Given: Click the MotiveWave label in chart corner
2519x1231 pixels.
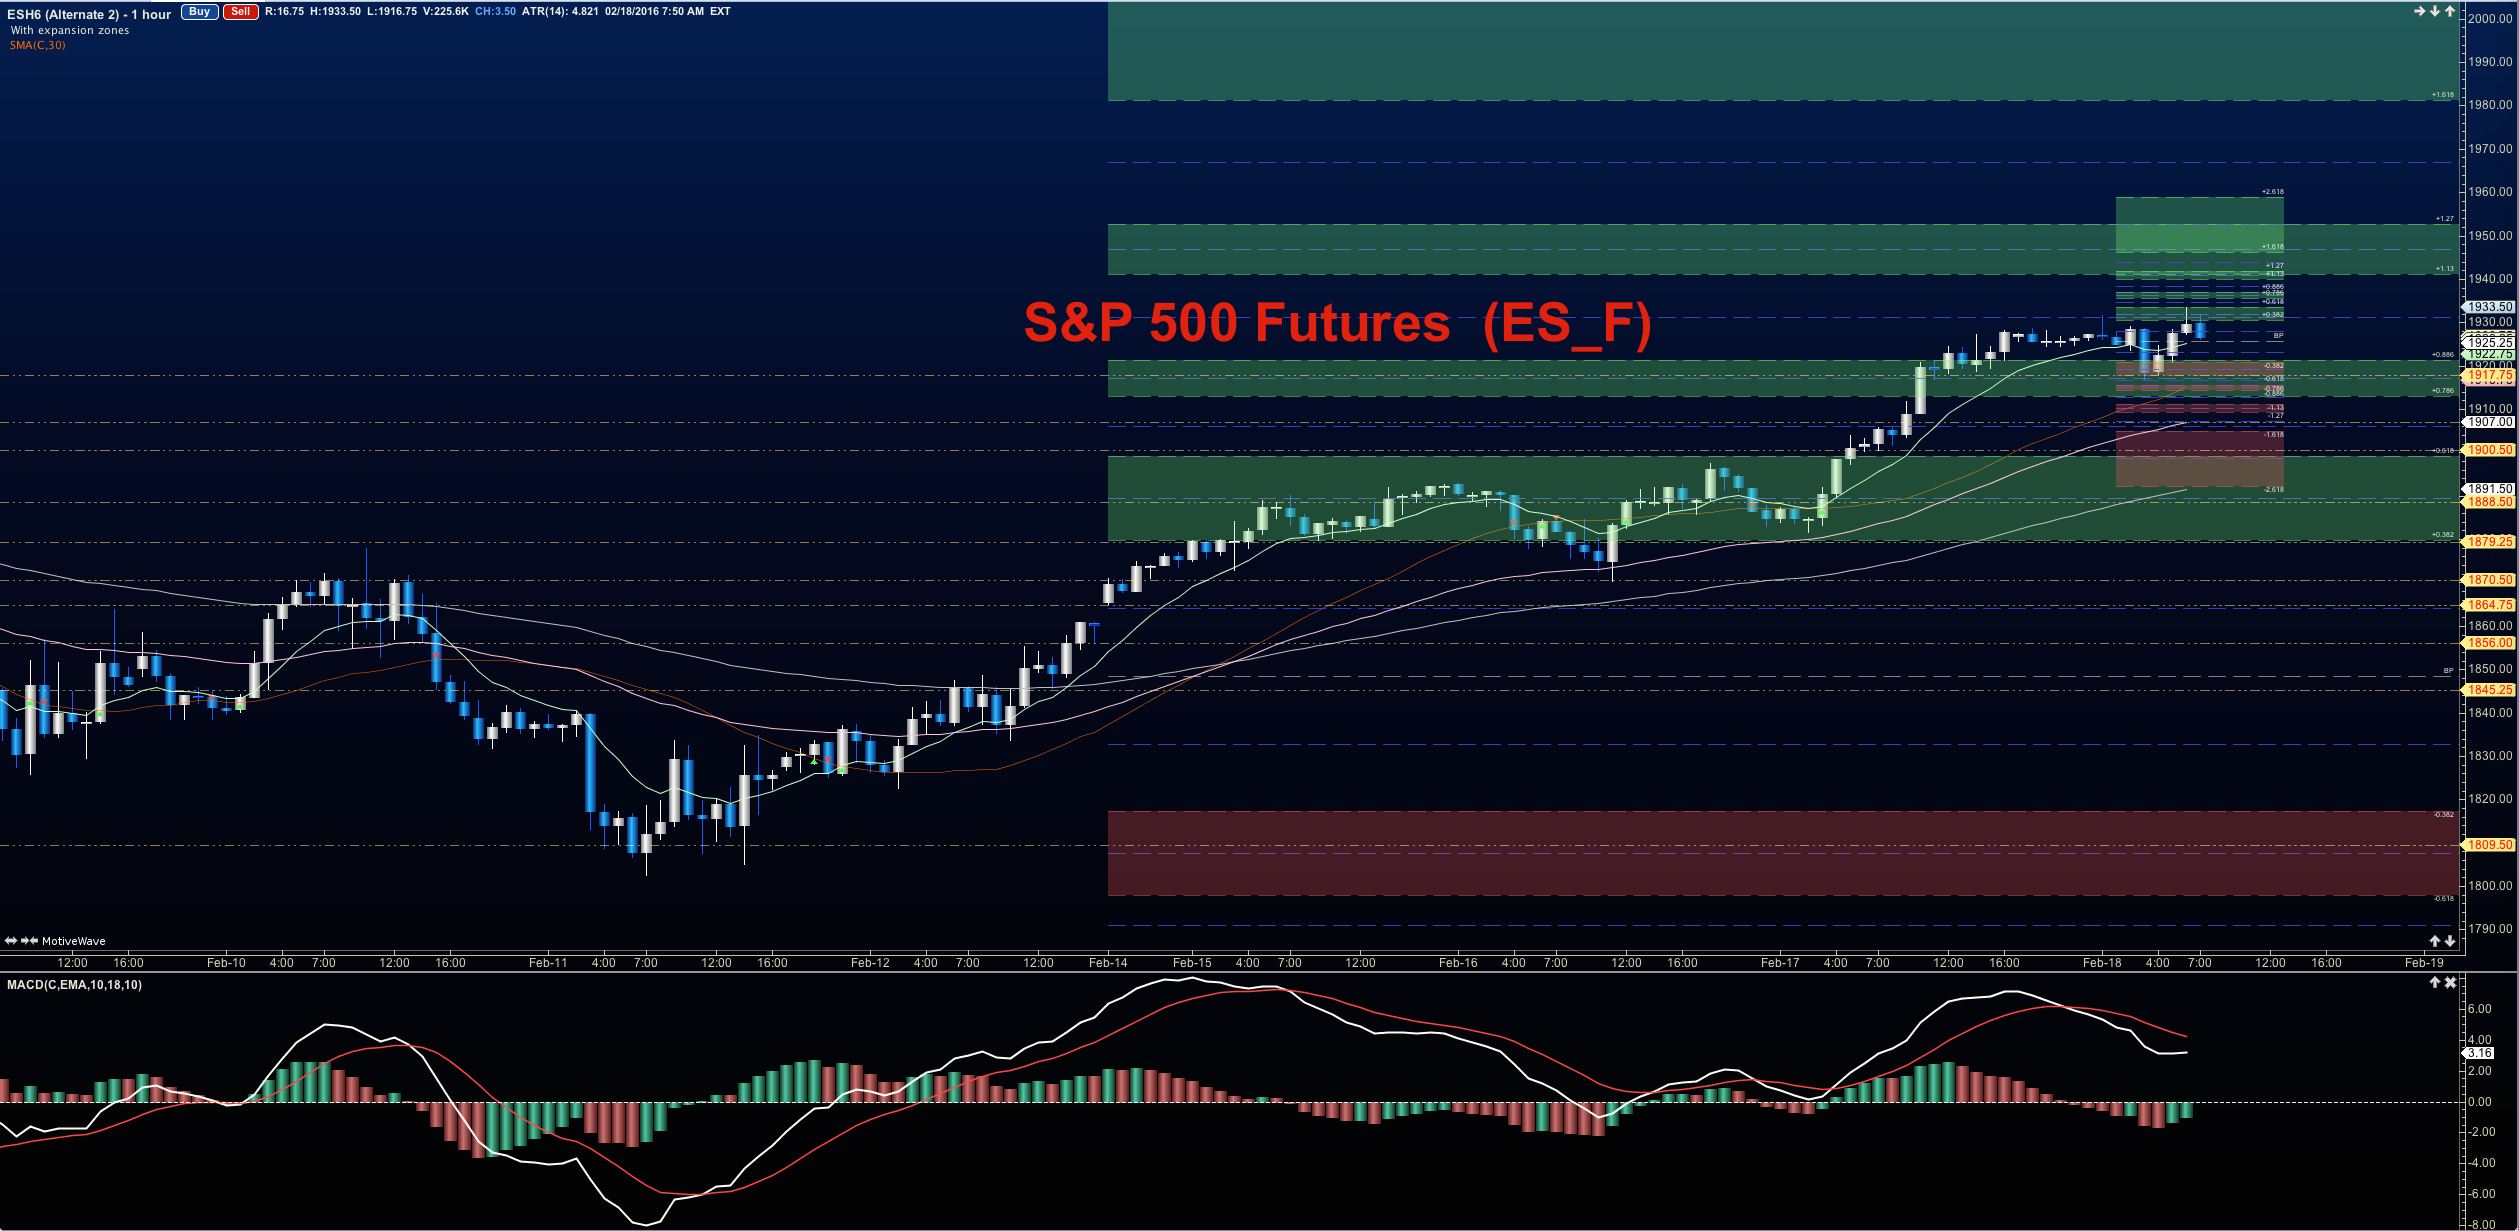Looking at the screenshot, I should pyautogui.click(x=74, y=941).
